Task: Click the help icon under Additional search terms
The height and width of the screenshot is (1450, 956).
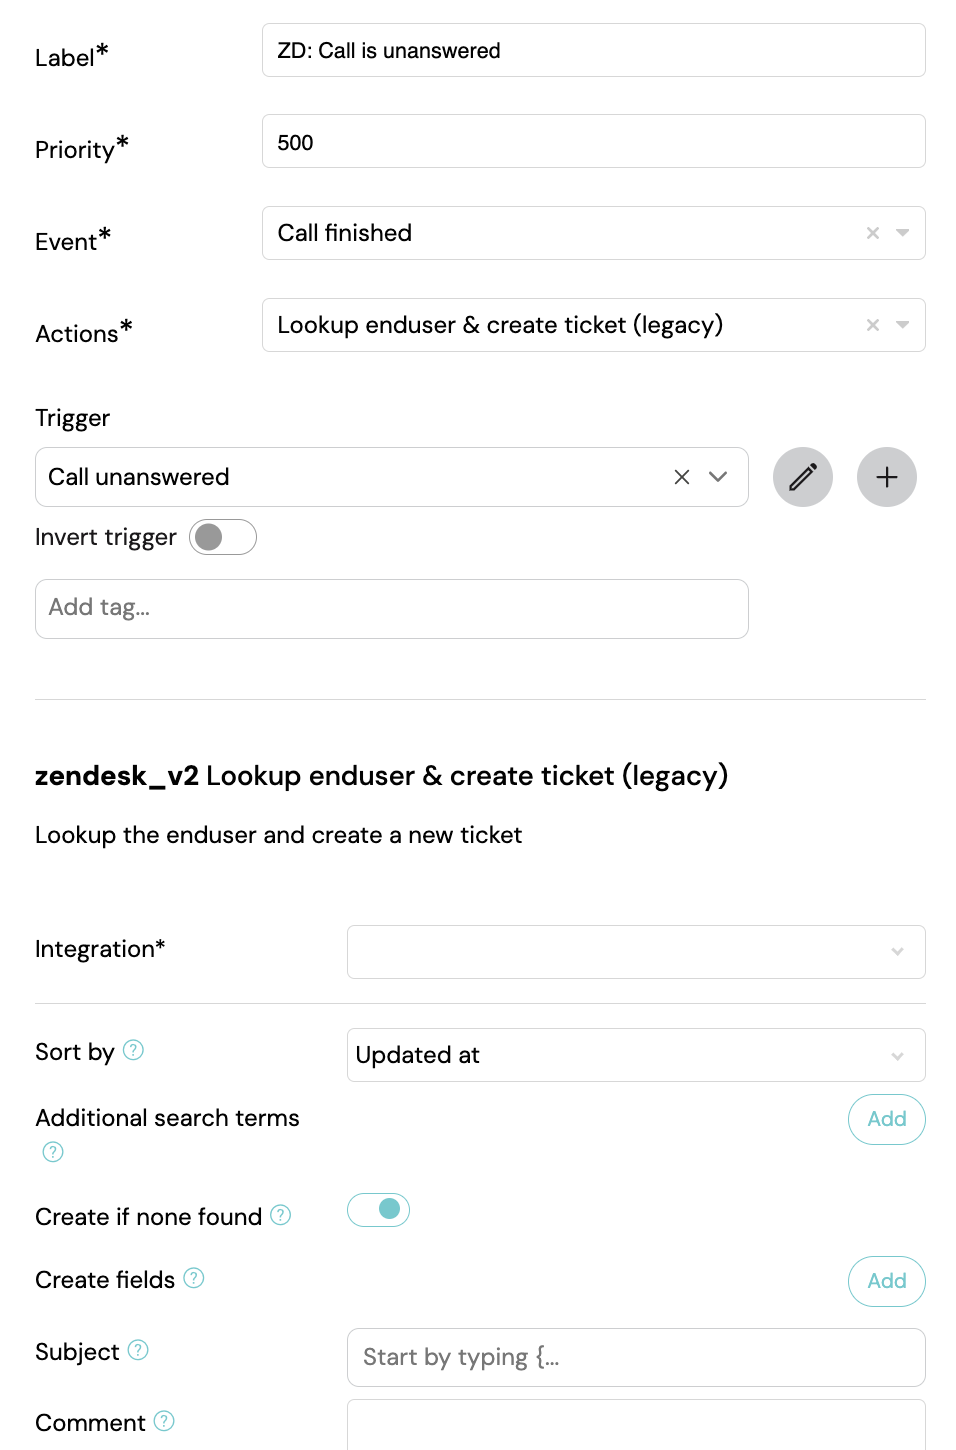Action: pyautogui.click(x=51, y=1152)
